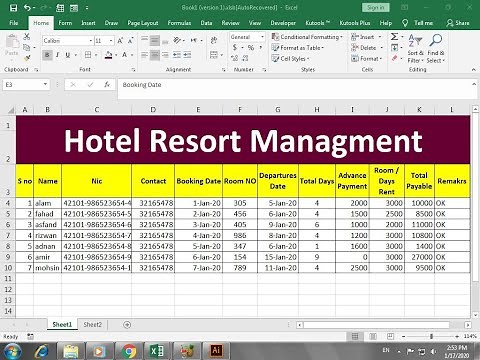Toggle align left

[x=144, y=55]
